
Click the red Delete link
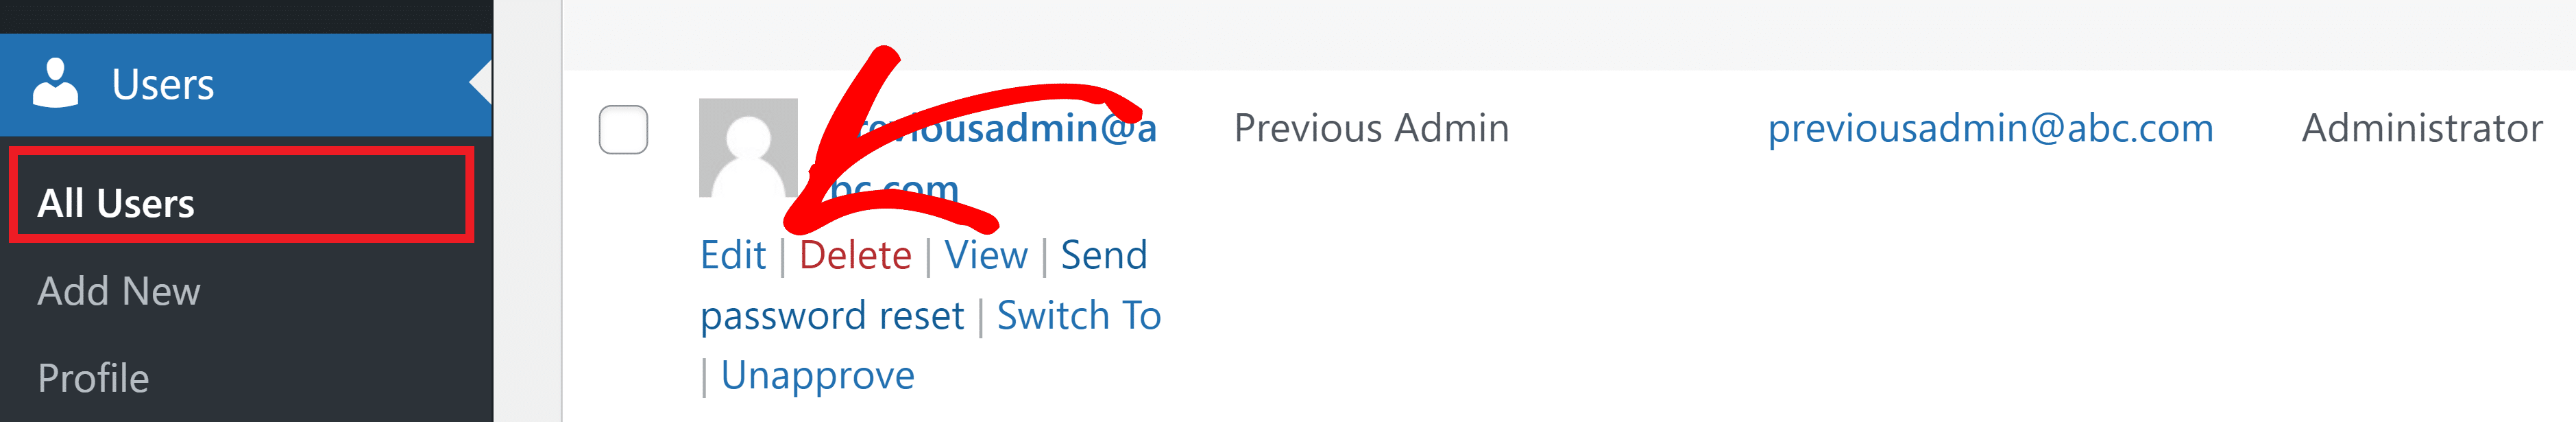(x=855, y=255)
